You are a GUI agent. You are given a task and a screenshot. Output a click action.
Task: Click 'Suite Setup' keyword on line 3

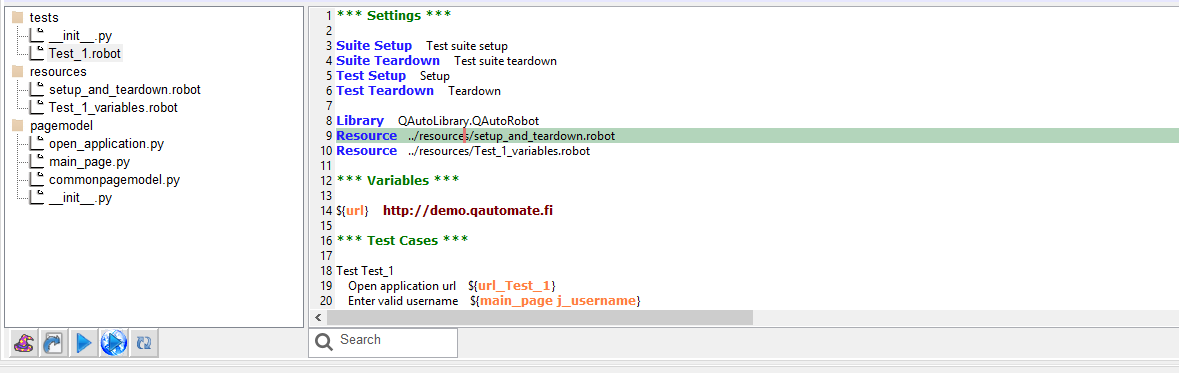[x=374, y=45]
